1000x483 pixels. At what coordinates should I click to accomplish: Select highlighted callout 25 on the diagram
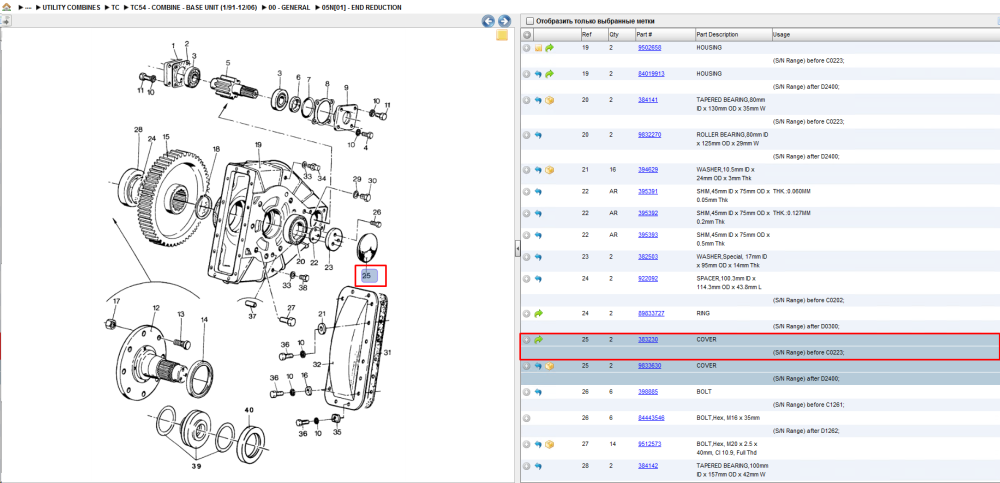coord(369,276)
